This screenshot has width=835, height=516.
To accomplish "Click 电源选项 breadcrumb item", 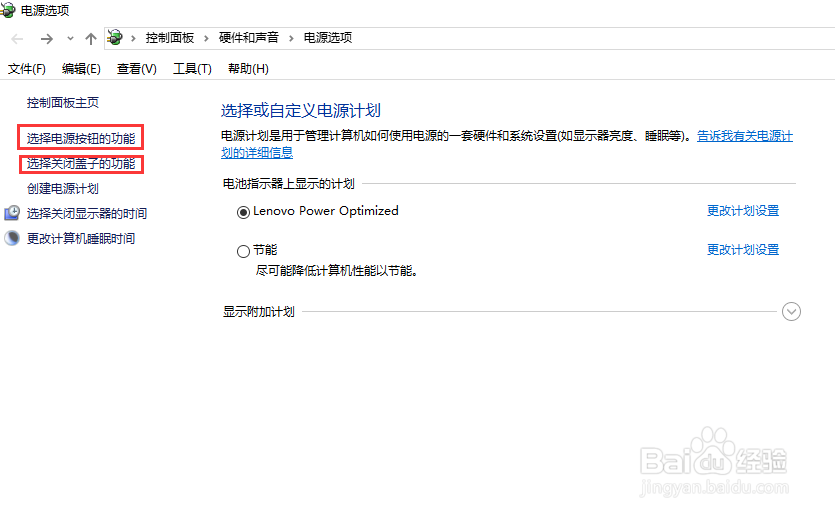I will click(x=328, y=38).
